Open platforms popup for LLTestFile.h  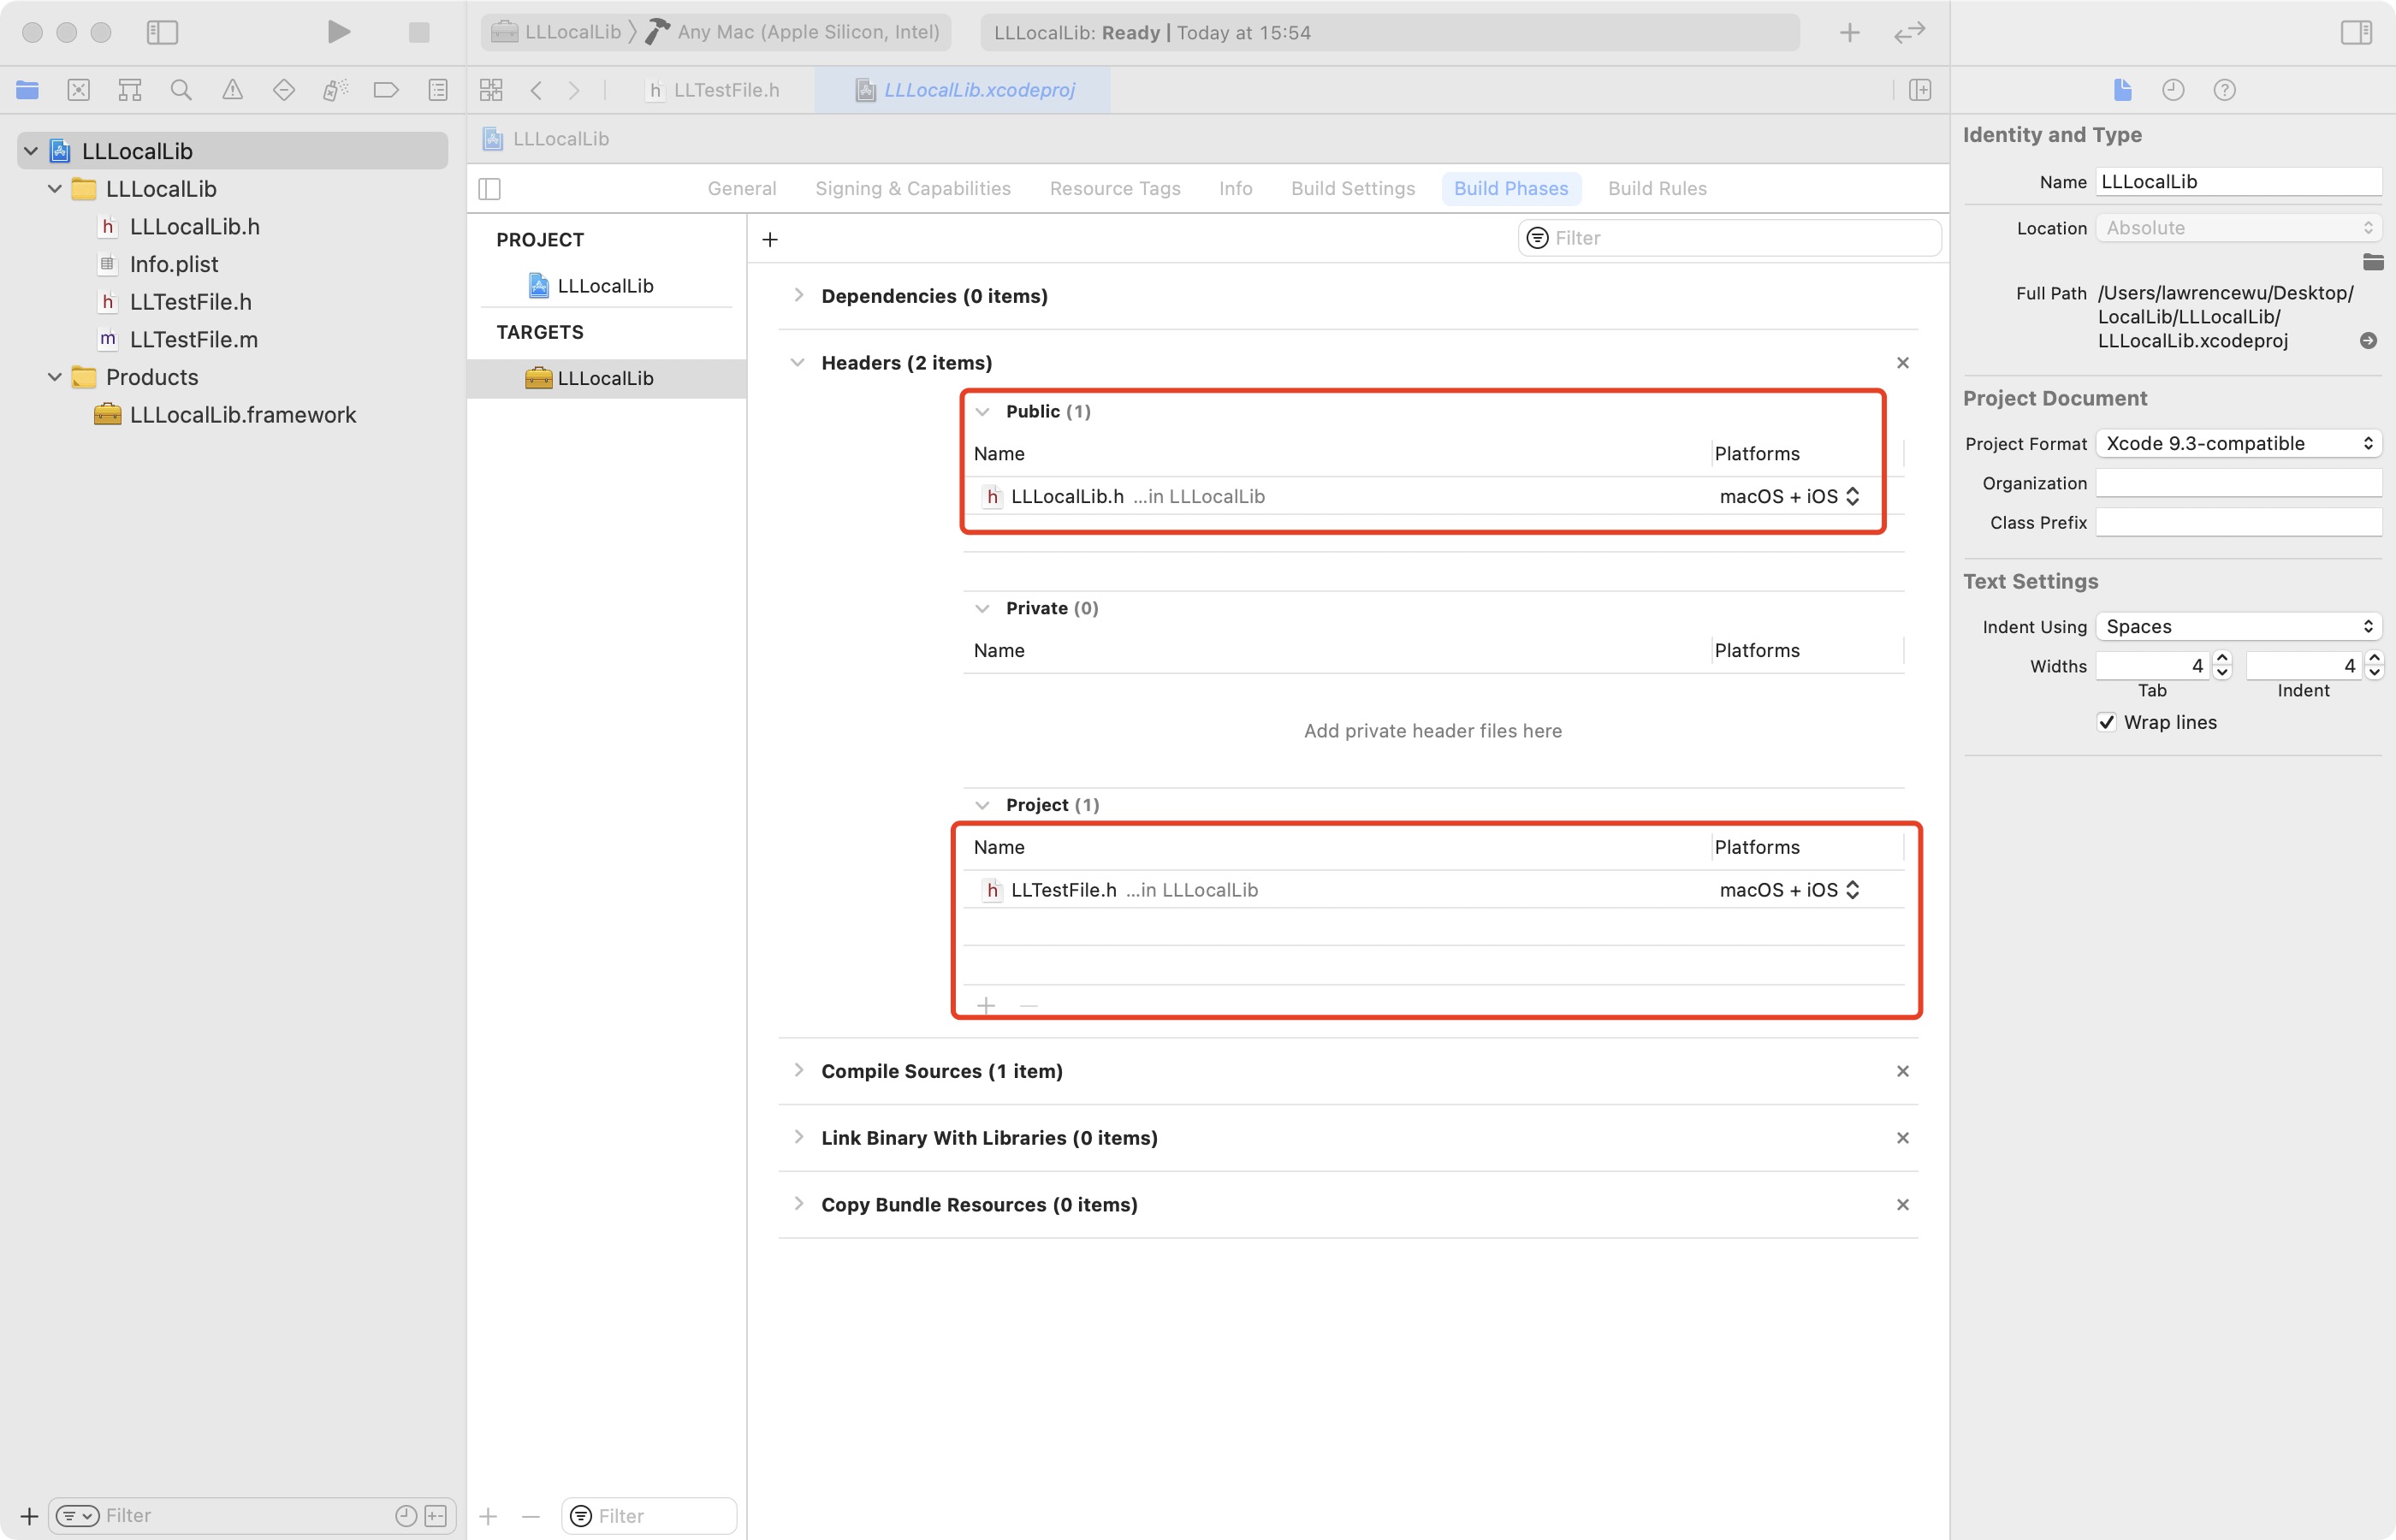coord(1789,890)
